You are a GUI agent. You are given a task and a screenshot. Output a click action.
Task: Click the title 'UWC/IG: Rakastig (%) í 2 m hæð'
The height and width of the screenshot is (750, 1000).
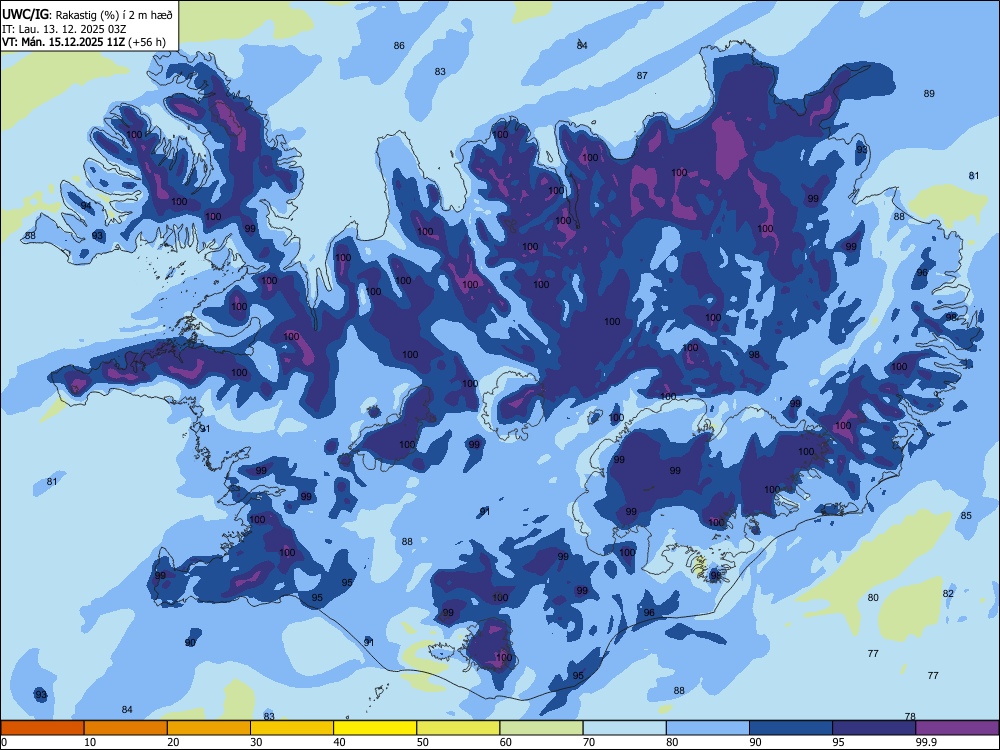pyautogui.click(x=87, y=13)
